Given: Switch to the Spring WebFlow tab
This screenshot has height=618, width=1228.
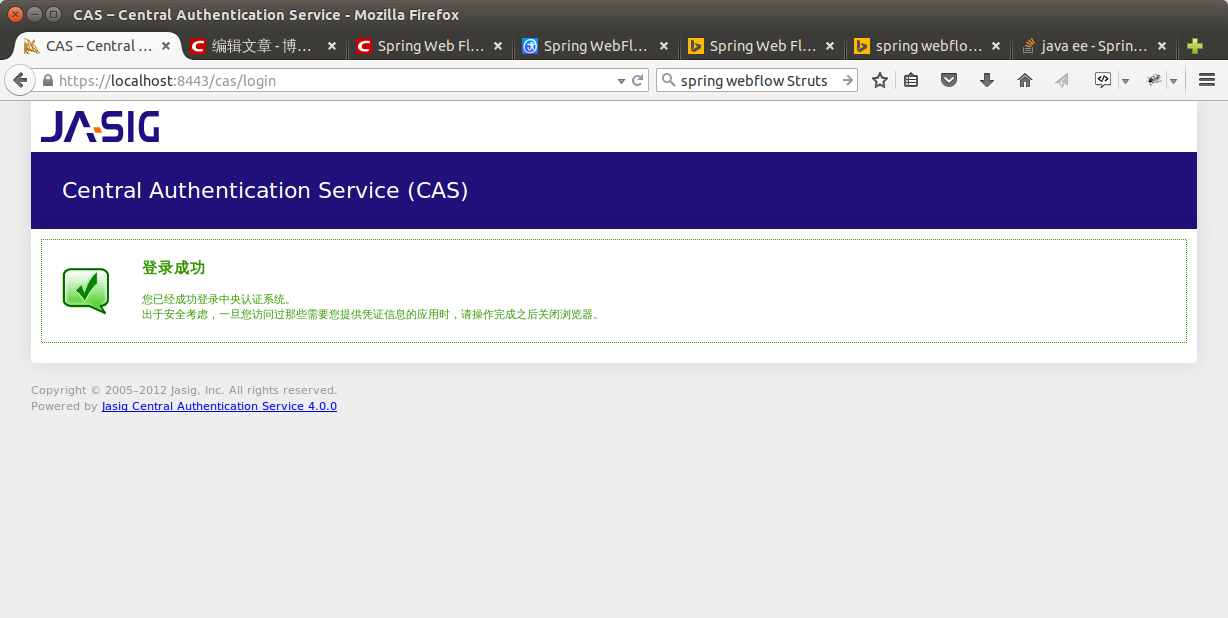Looking at the screenshot, I should (590, 45).
